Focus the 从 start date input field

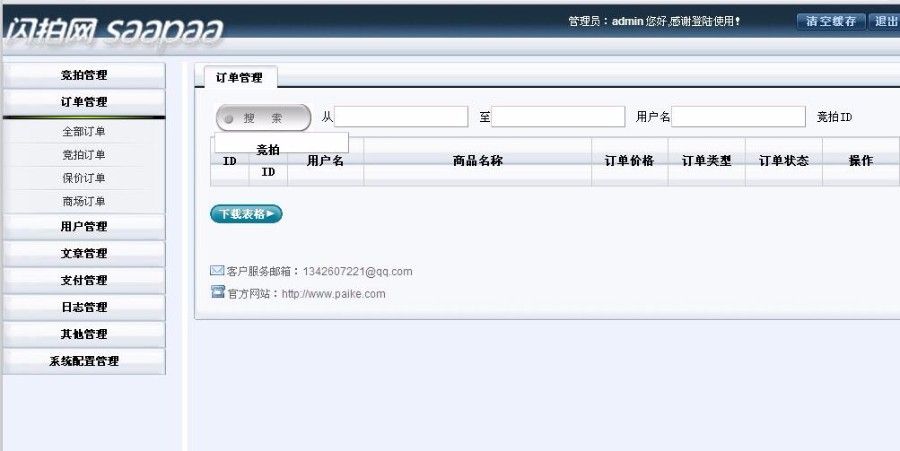(x=401, y=116)
